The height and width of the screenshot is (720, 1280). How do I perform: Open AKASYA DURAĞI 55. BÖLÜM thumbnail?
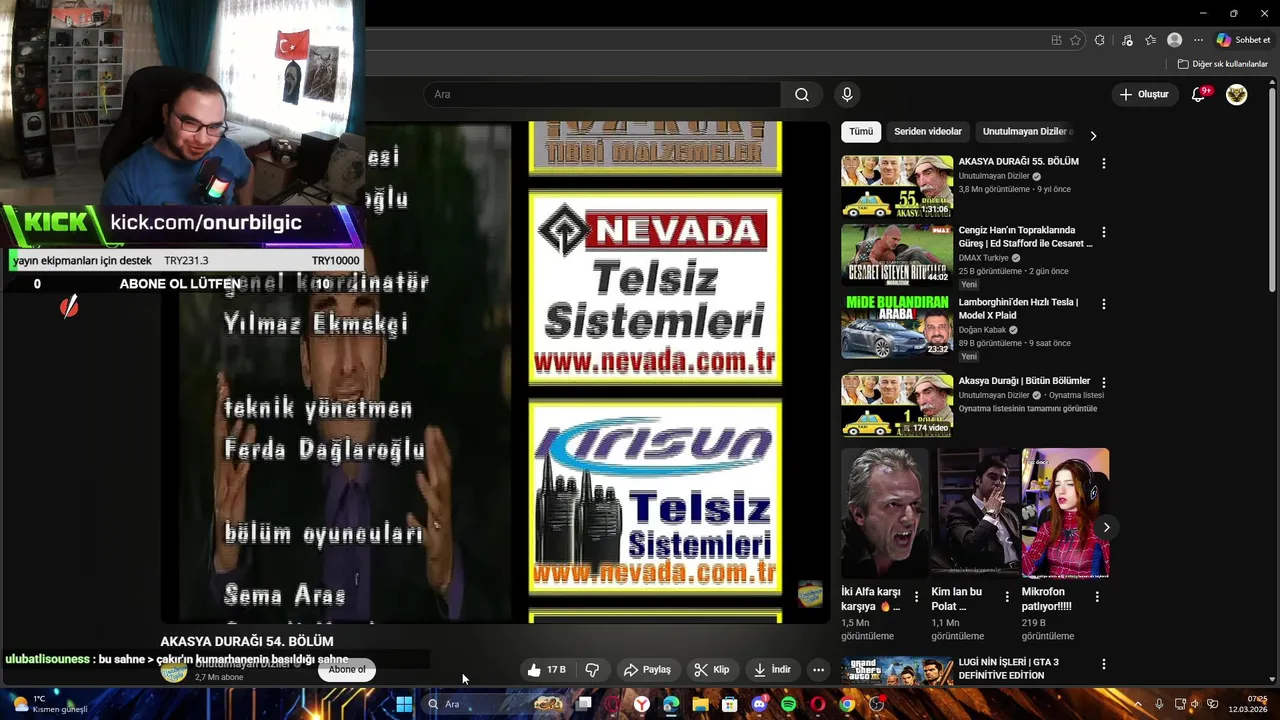[x=897, y=186]
